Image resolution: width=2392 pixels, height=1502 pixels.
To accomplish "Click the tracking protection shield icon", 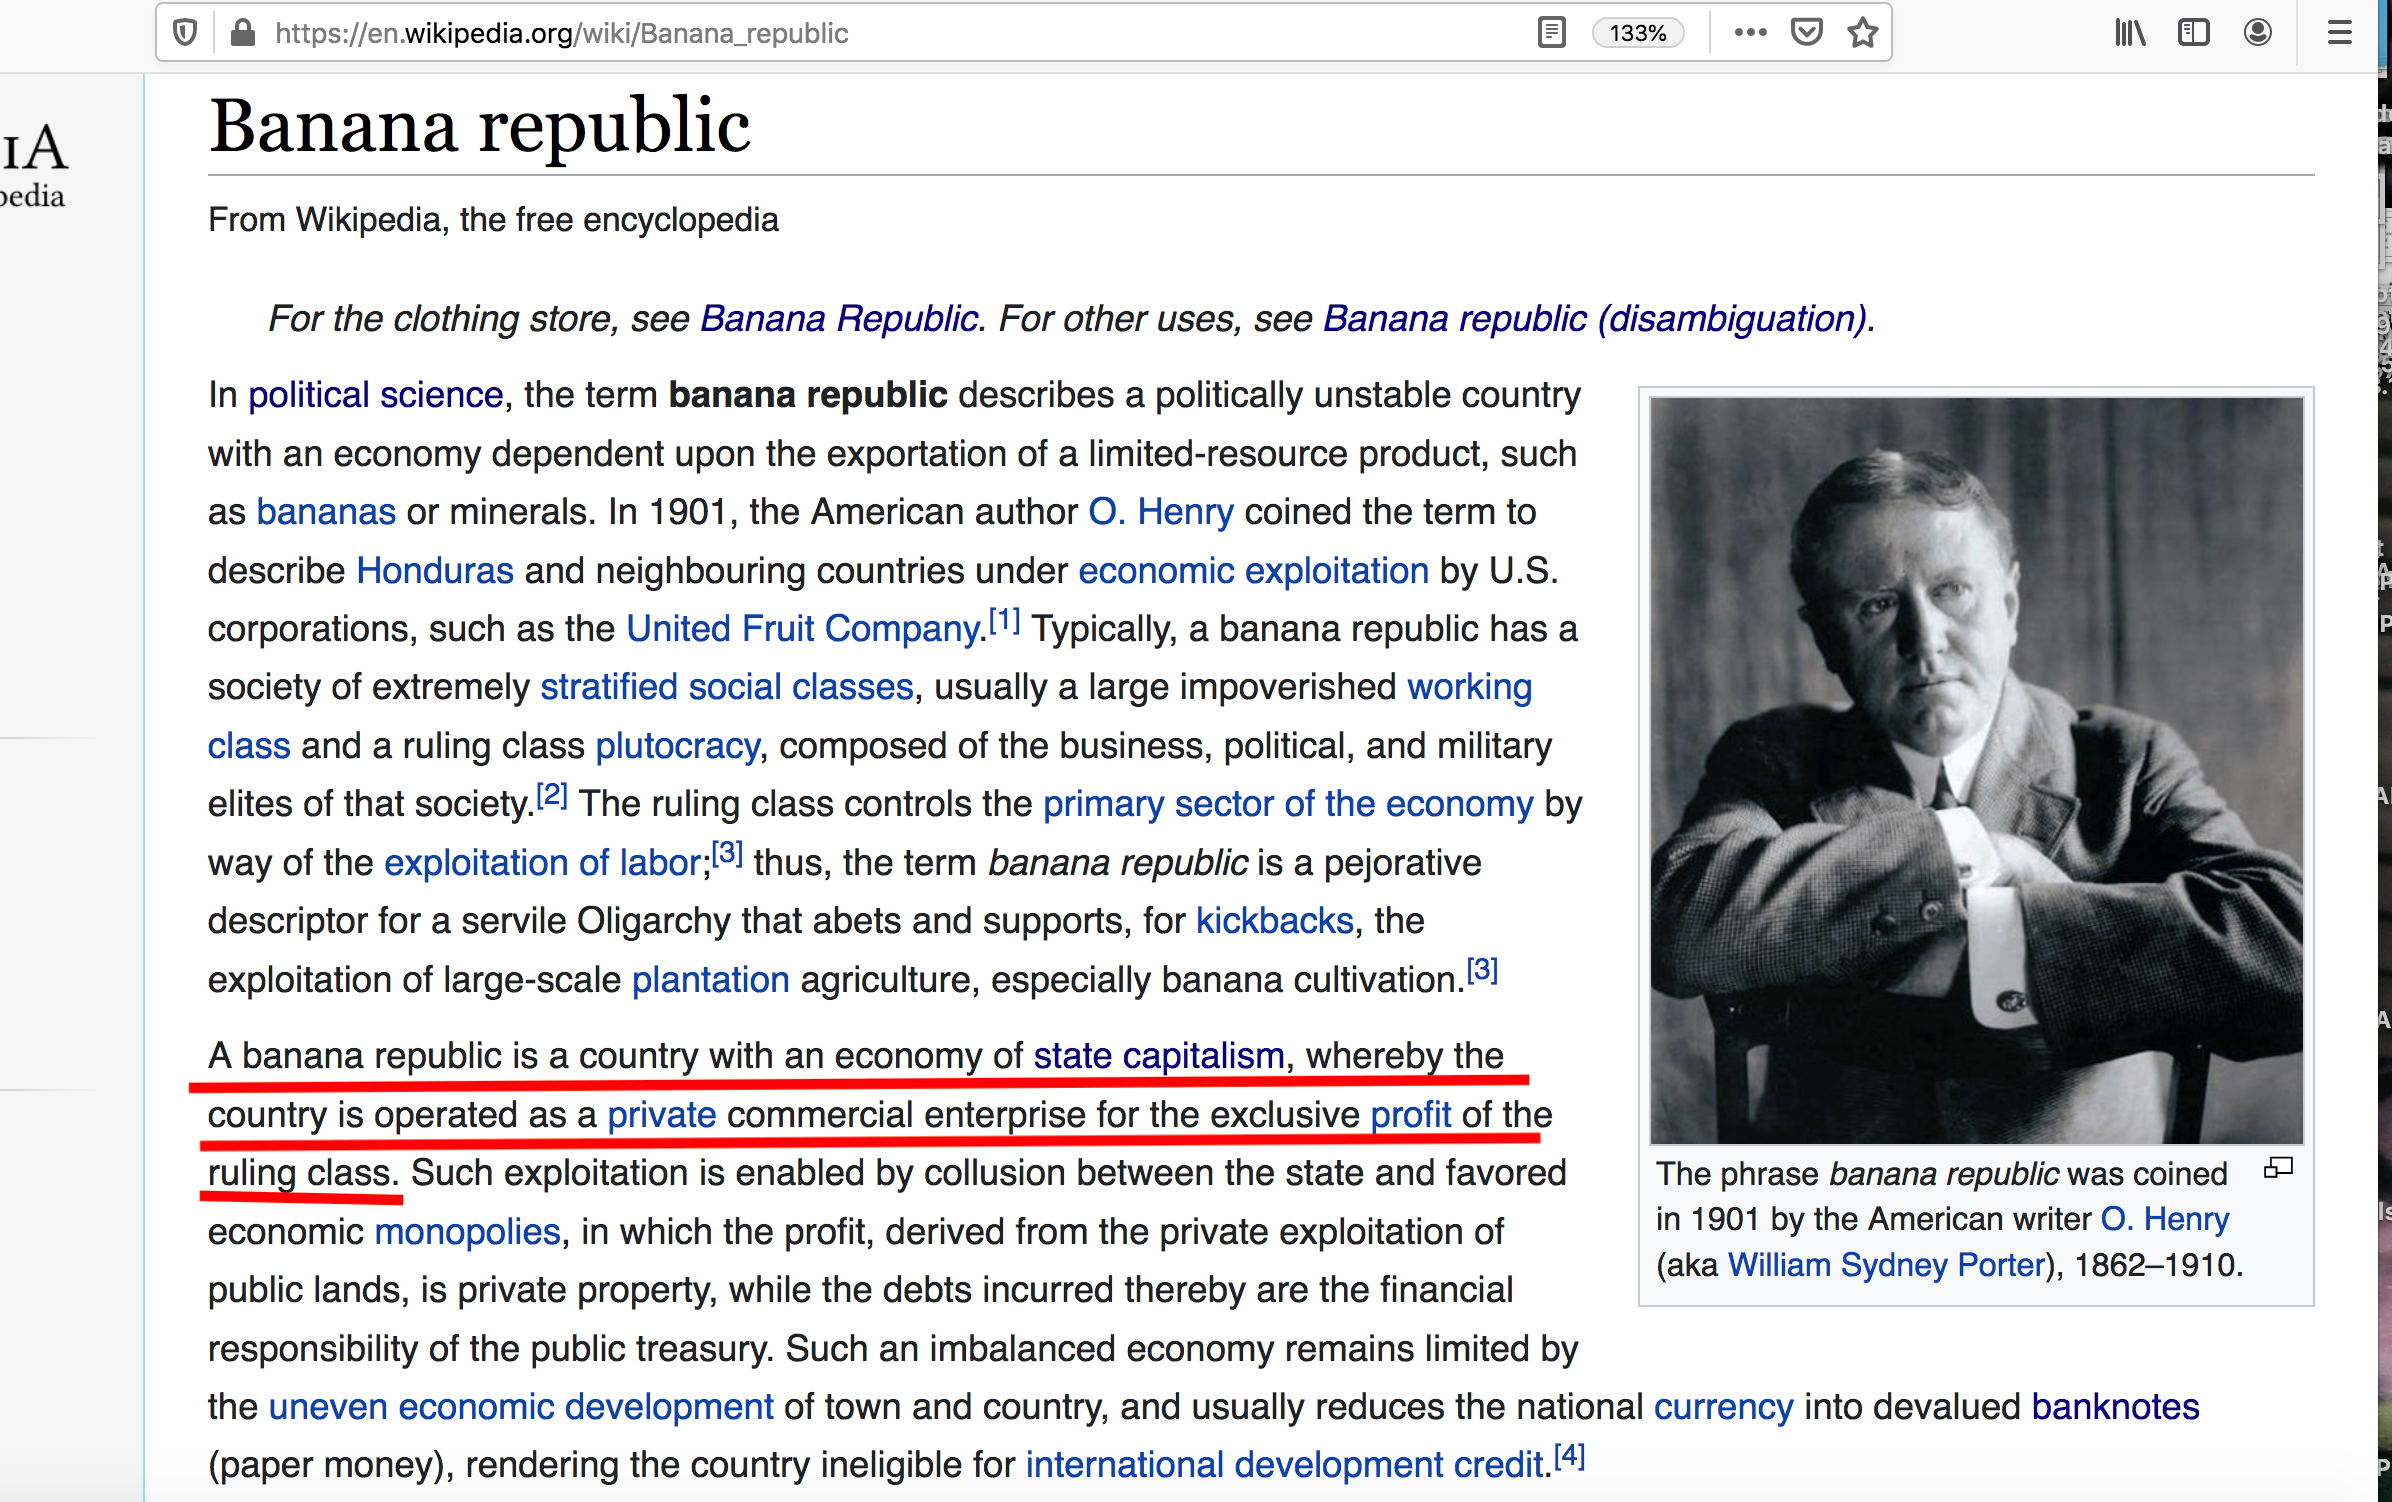I will click(x=185, y=33).
